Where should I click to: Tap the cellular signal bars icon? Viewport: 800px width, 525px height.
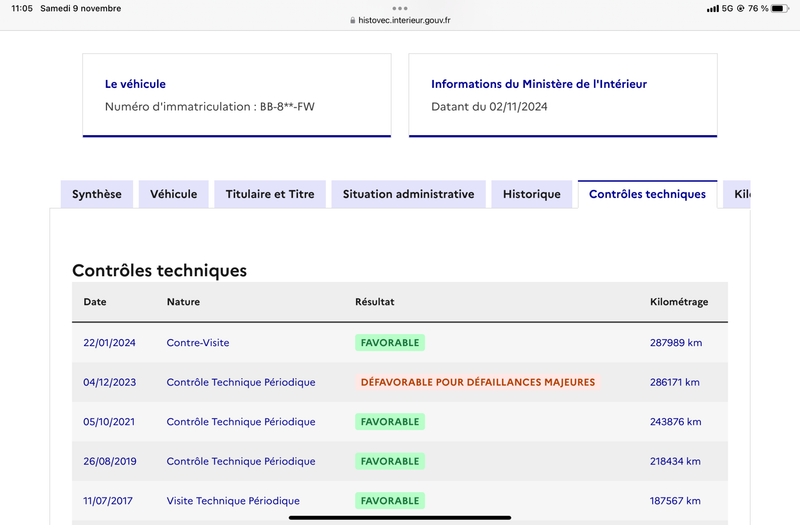pos(713,9)
